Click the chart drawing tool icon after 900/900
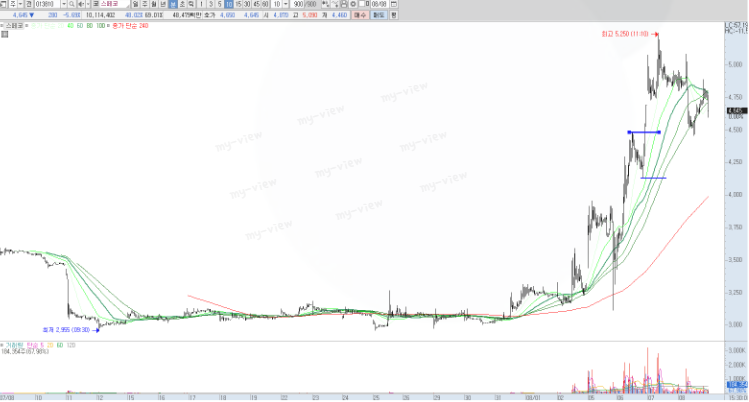Screen dimensions: 749x402 click(326, 4)
